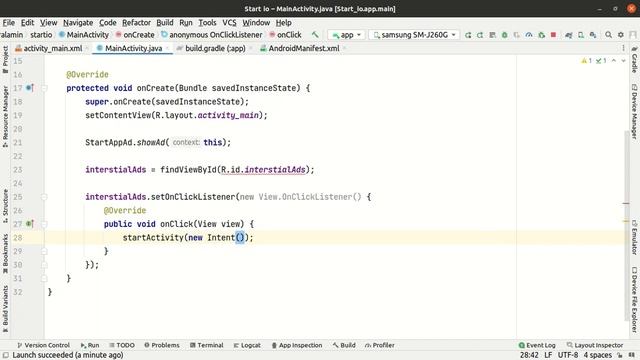This screenshot has height=360, width=640.
Task: Open the Build menu
Action: [165, 23]
